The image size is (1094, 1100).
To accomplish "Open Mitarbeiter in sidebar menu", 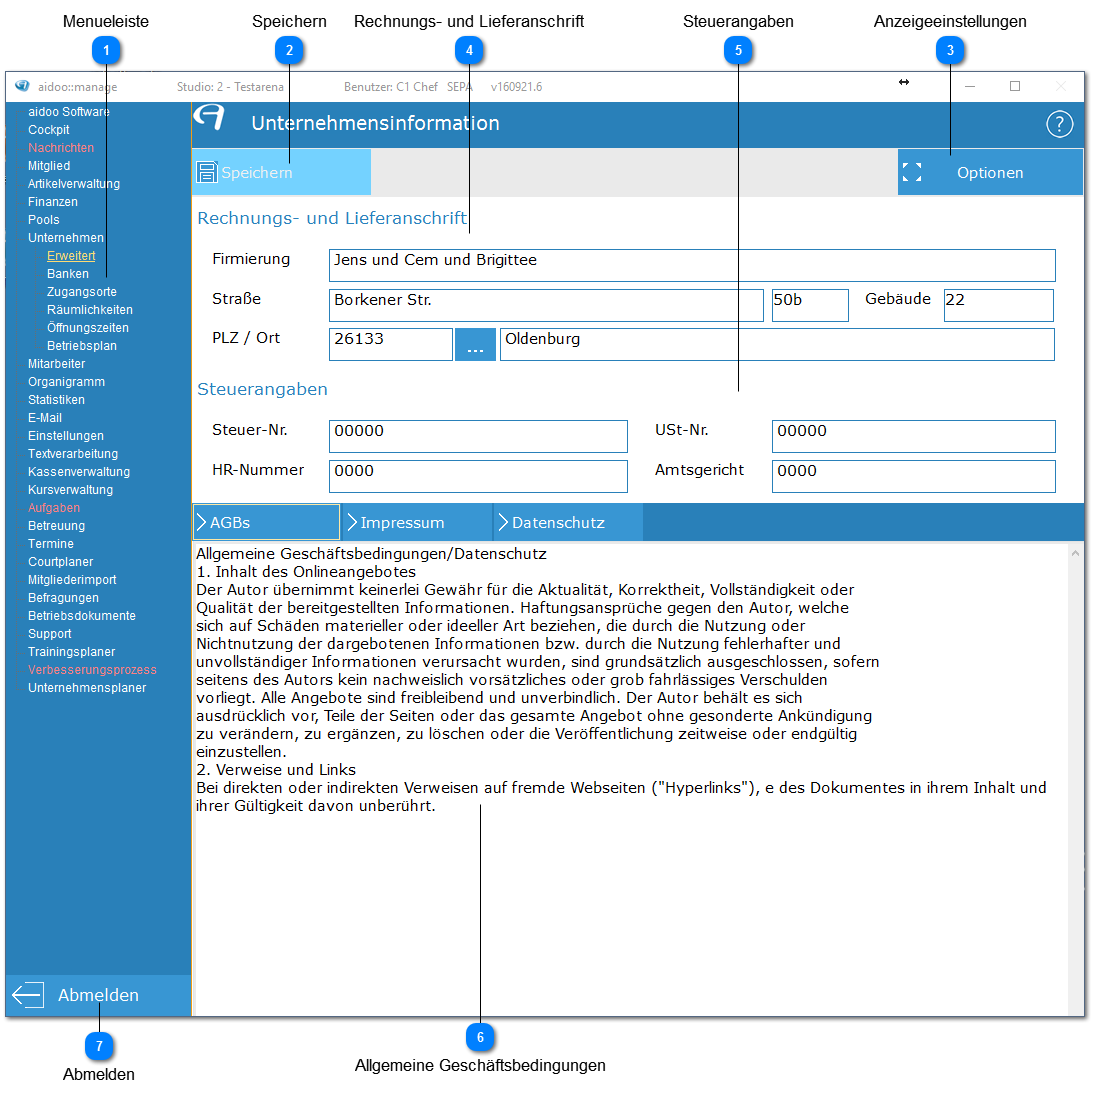I will [56, 363].
